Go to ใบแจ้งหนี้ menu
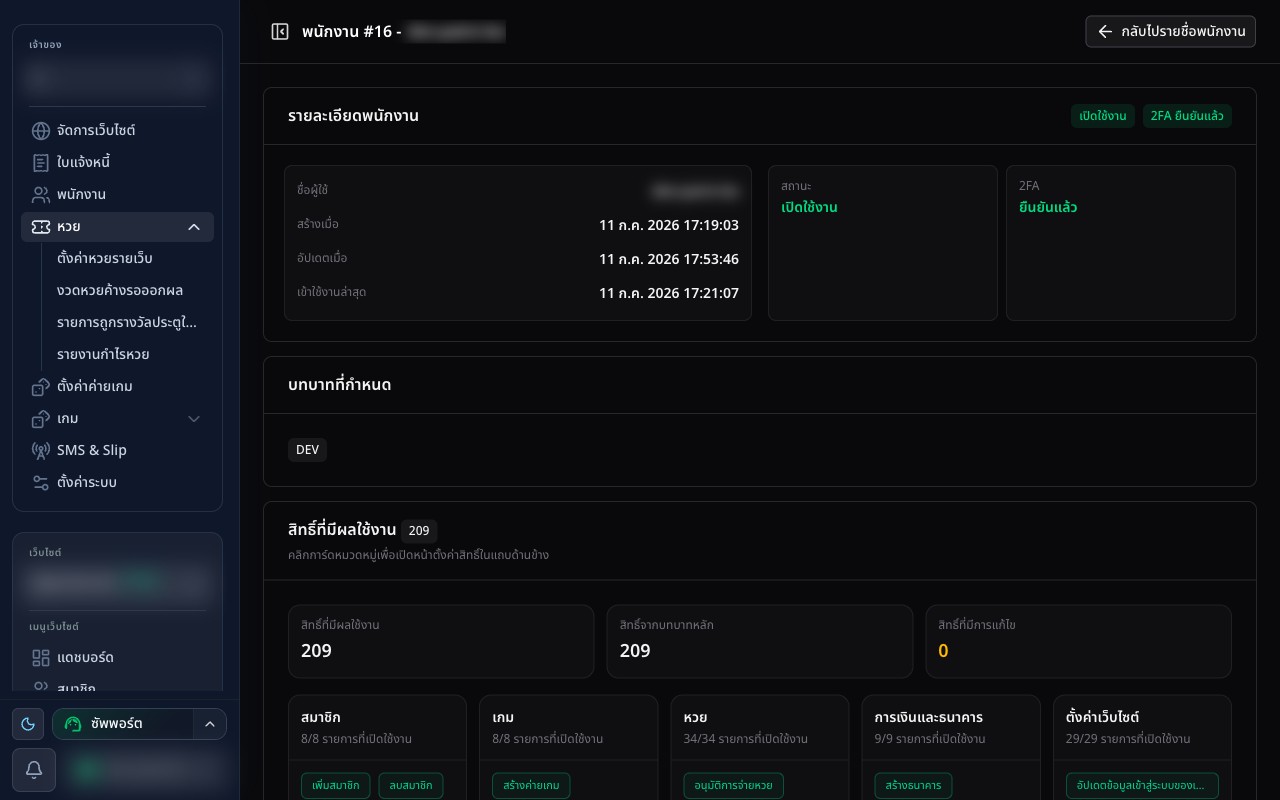The image size is (1280, 800). [x=117, y=162]
